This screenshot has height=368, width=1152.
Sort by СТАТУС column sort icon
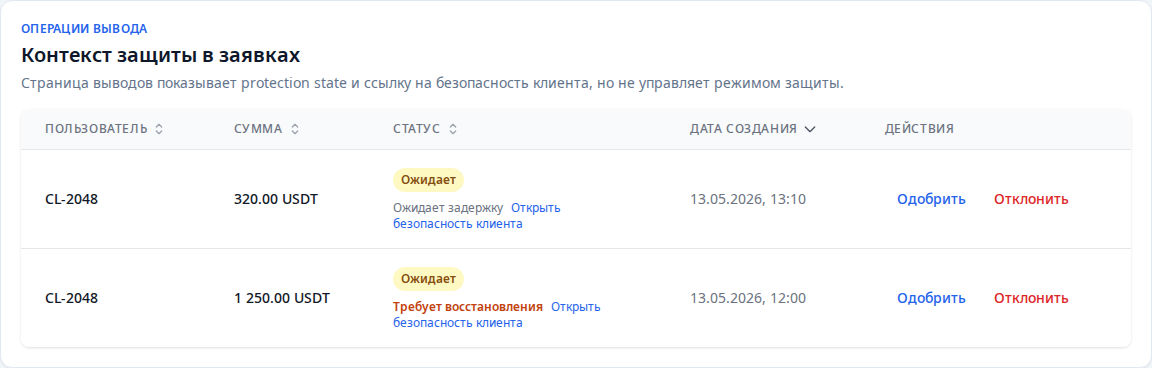[453, 129]
